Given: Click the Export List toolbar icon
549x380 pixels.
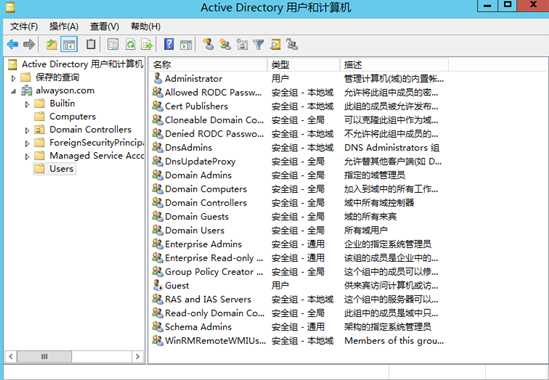Looking at the screenshot, I should (147, 44).
